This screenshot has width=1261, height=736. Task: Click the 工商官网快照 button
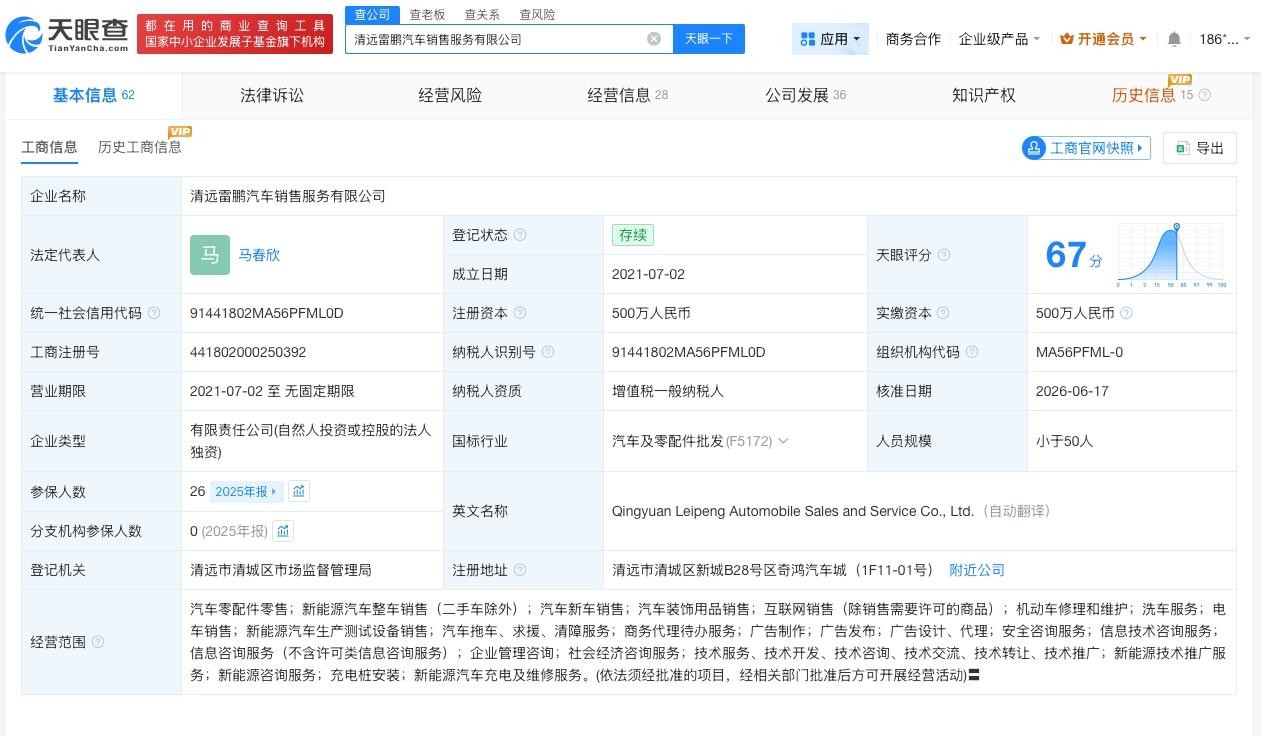(1086, 148)
